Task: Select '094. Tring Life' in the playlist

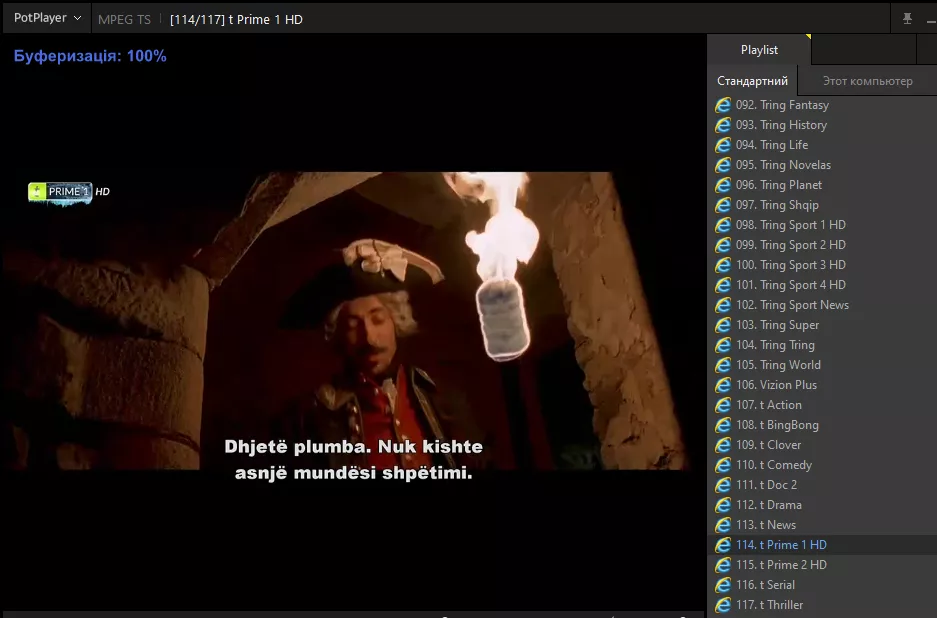Action: click(822, 145)
